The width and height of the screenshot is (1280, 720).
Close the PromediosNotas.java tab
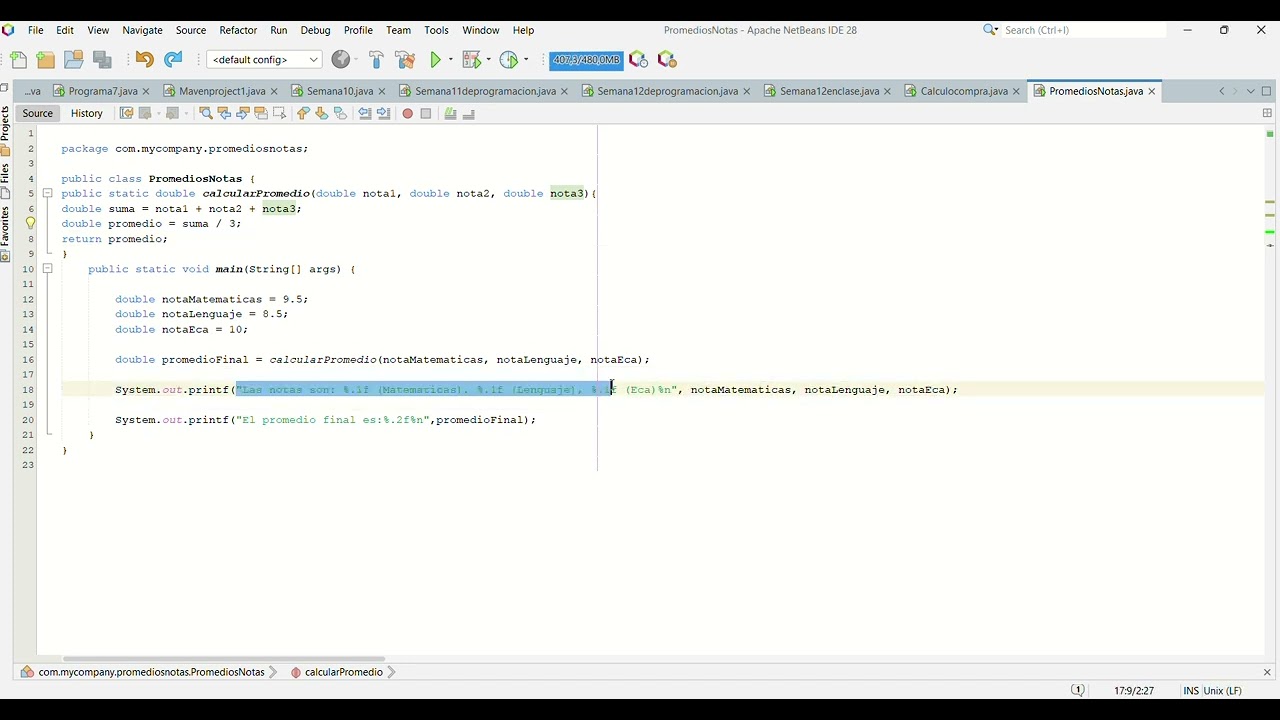coord(1152,91)
